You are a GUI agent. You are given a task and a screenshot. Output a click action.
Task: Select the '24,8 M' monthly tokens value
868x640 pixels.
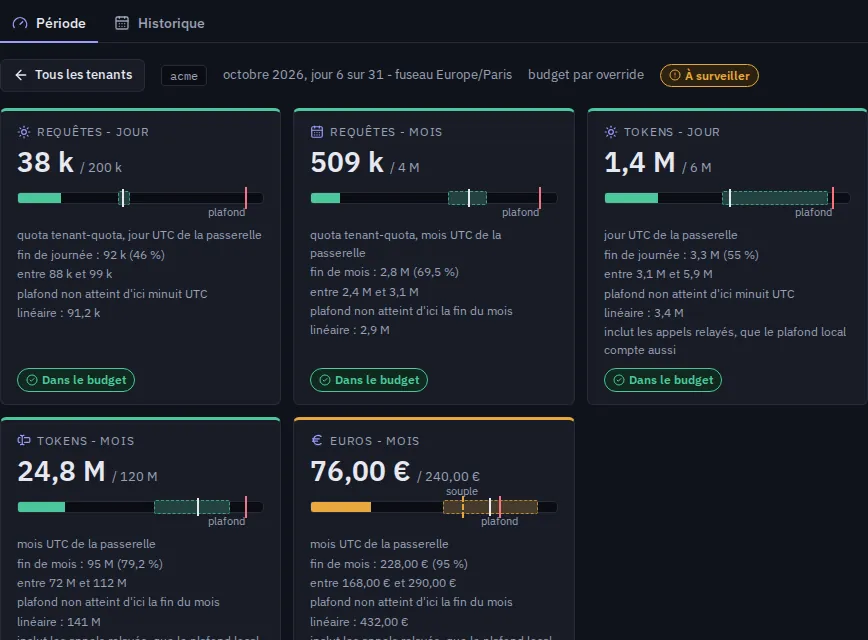click(61, 471)
